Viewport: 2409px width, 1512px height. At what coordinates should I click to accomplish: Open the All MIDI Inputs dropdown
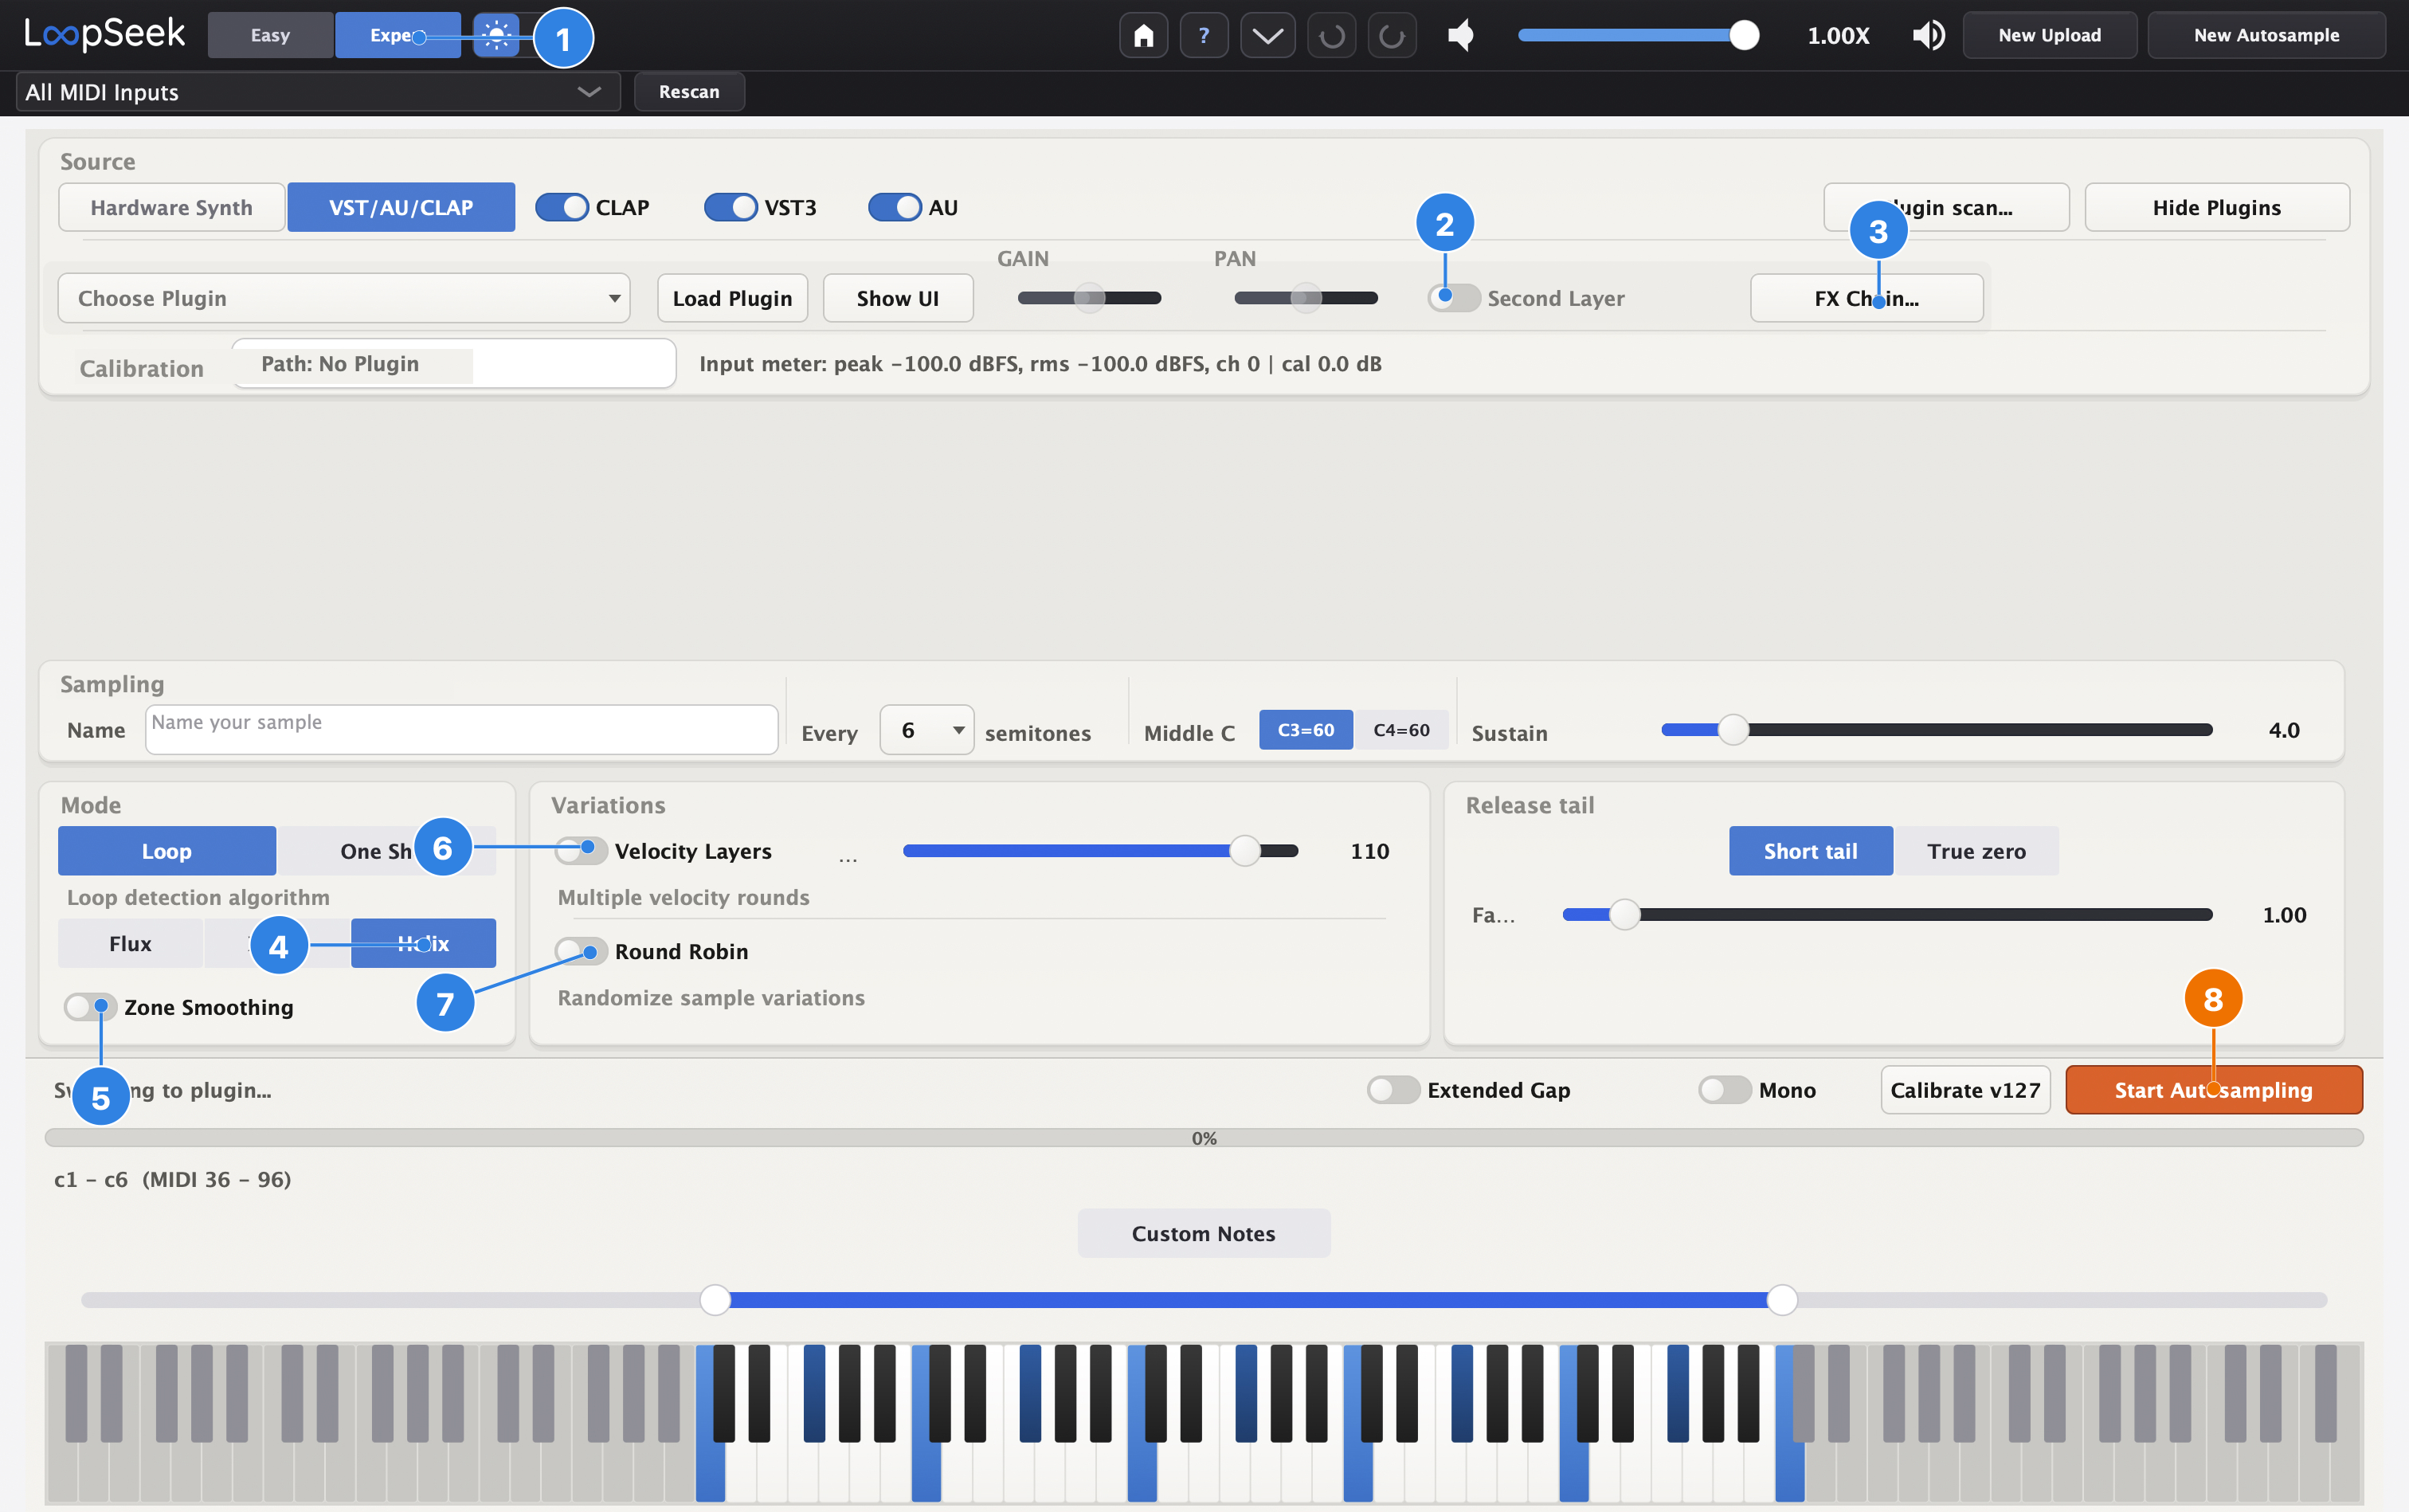pos(318,92)
